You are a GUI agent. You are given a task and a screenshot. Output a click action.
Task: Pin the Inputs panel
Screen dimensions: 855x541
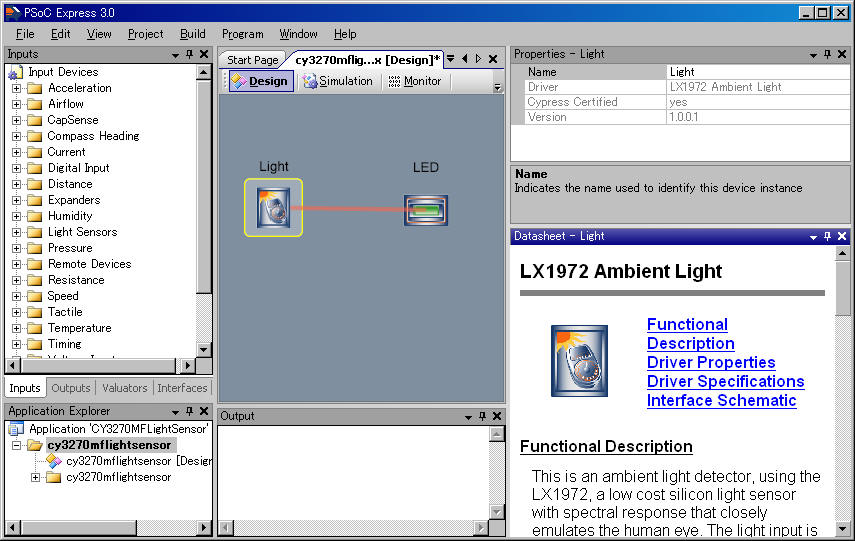point(189,54)
